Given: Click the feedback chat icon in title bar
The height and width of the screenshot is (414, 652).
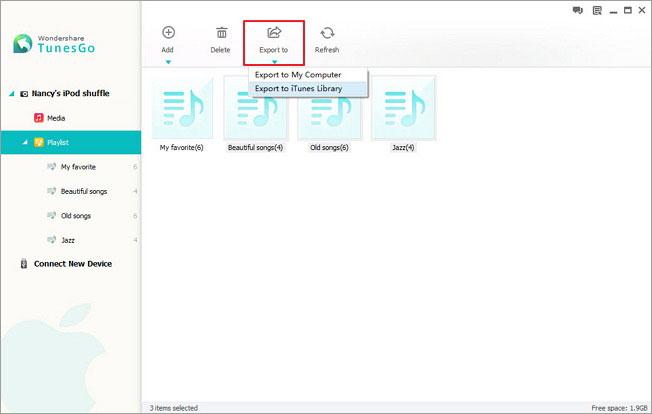Looking at the screenshot, I should (x=577, y=10).
